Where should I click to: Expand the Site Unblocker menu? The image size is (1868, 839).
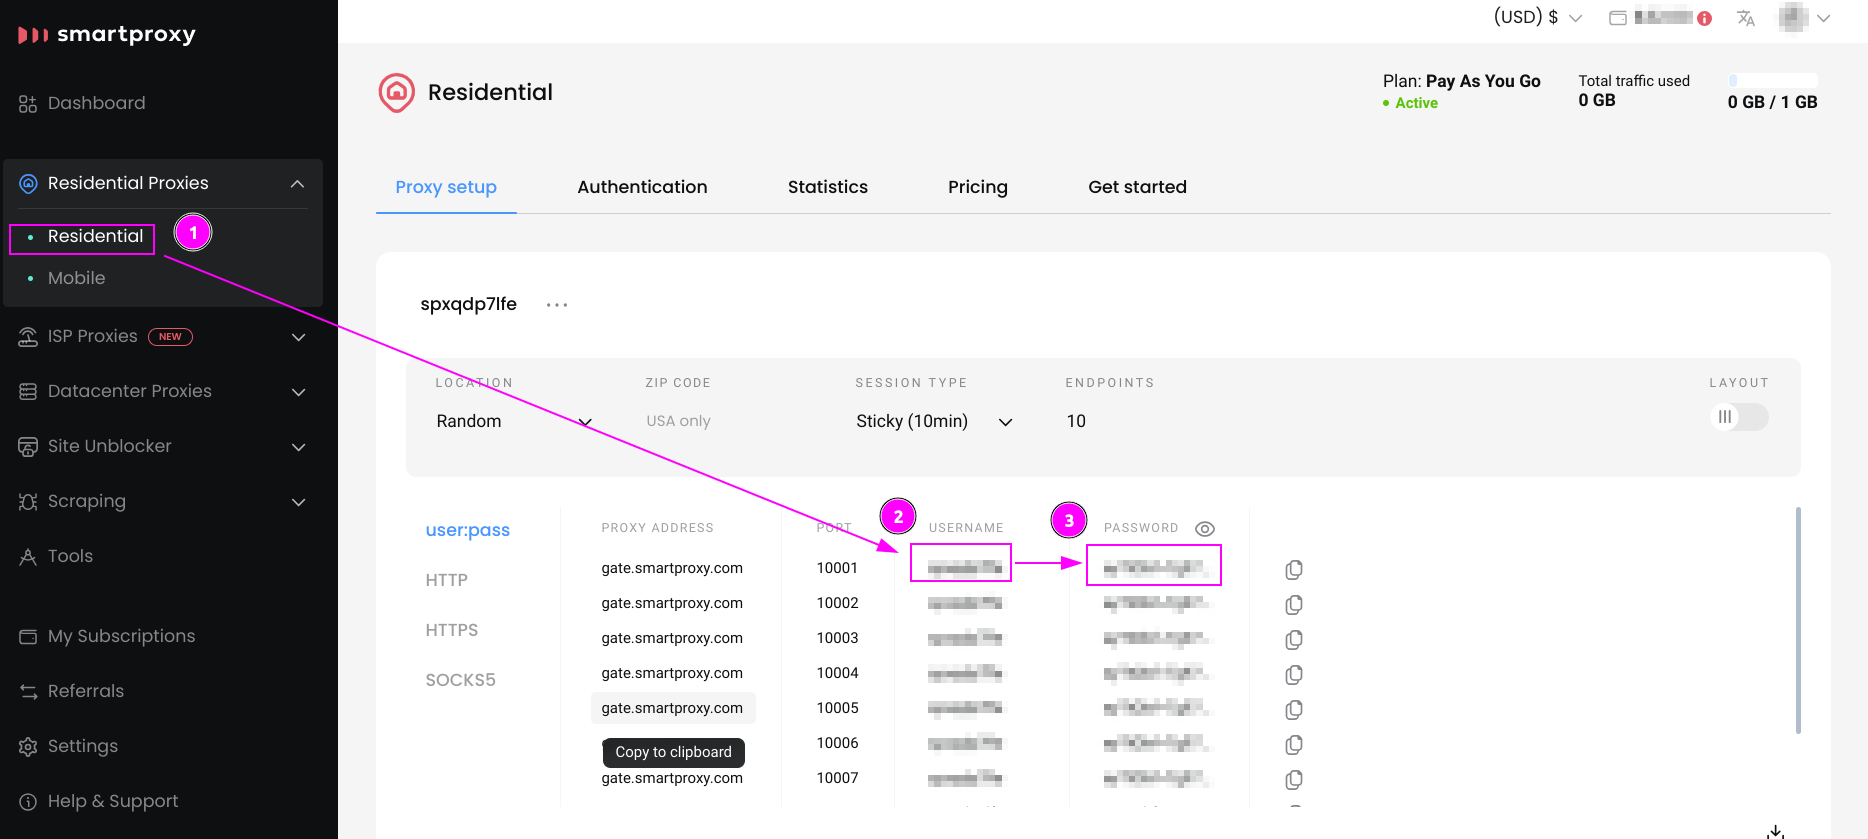[x=298, y=447]
